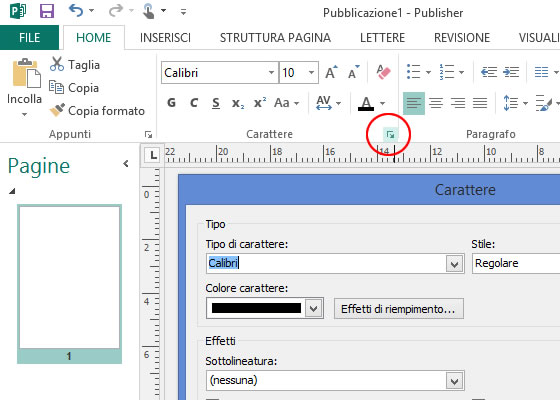Open Colore carattere dropdown arrow
The width and height of the screenshot is (560, 400).
click(x=314, y=308)
